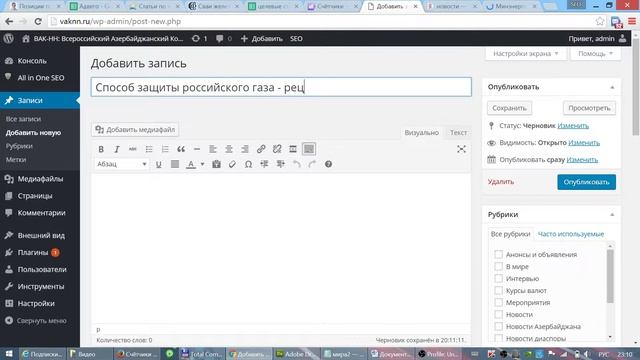Pick text color with the 'A' swatch

tap(191, 164)
